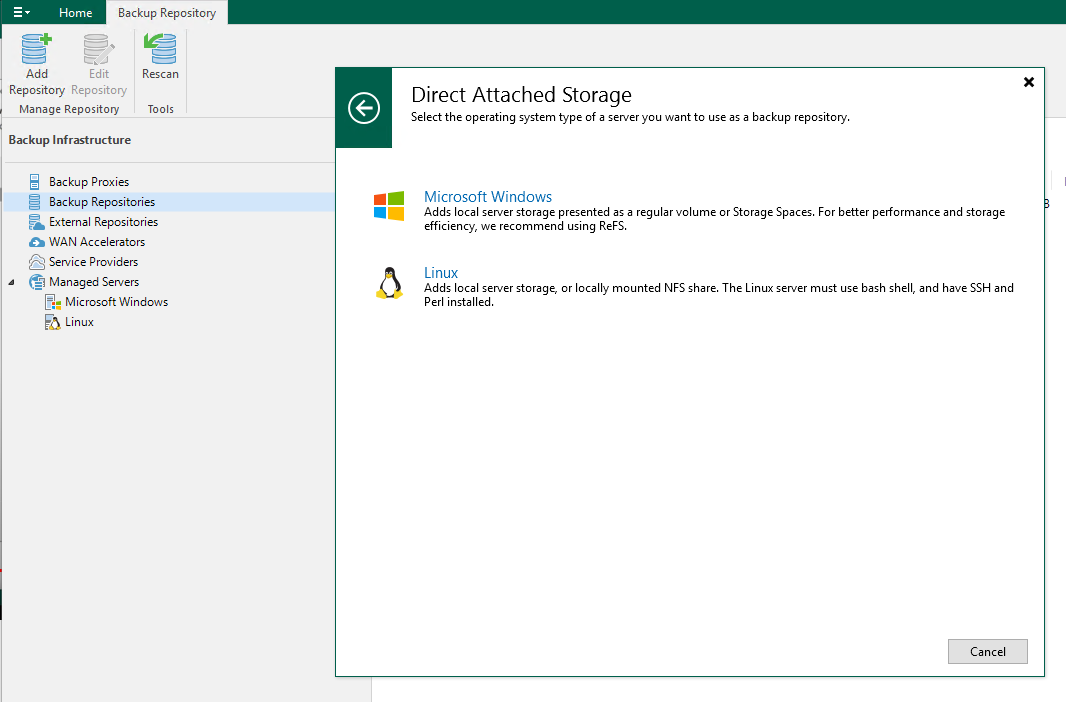Image resolution: width=1066 pixels, height=702 pixels.
Task: Click the back arrow in the wizard
Action: pos(364,108)
